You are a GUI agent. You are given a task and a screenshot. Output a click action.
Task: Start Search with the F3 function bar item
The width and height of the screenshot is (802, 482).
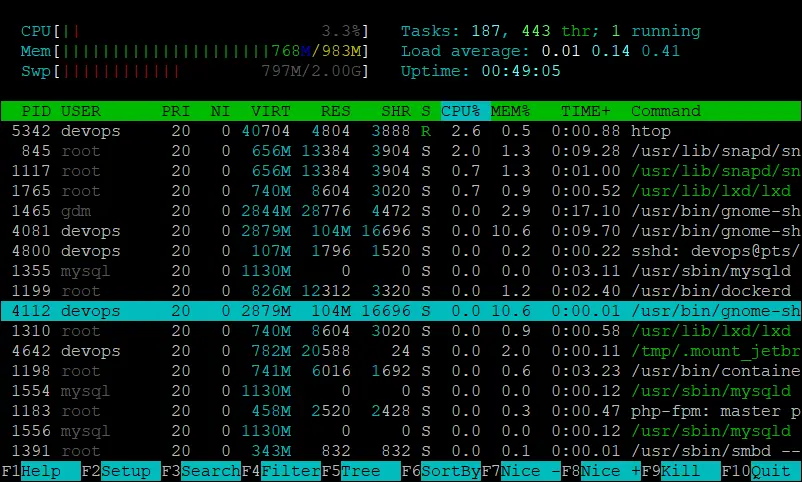point(200,471)
